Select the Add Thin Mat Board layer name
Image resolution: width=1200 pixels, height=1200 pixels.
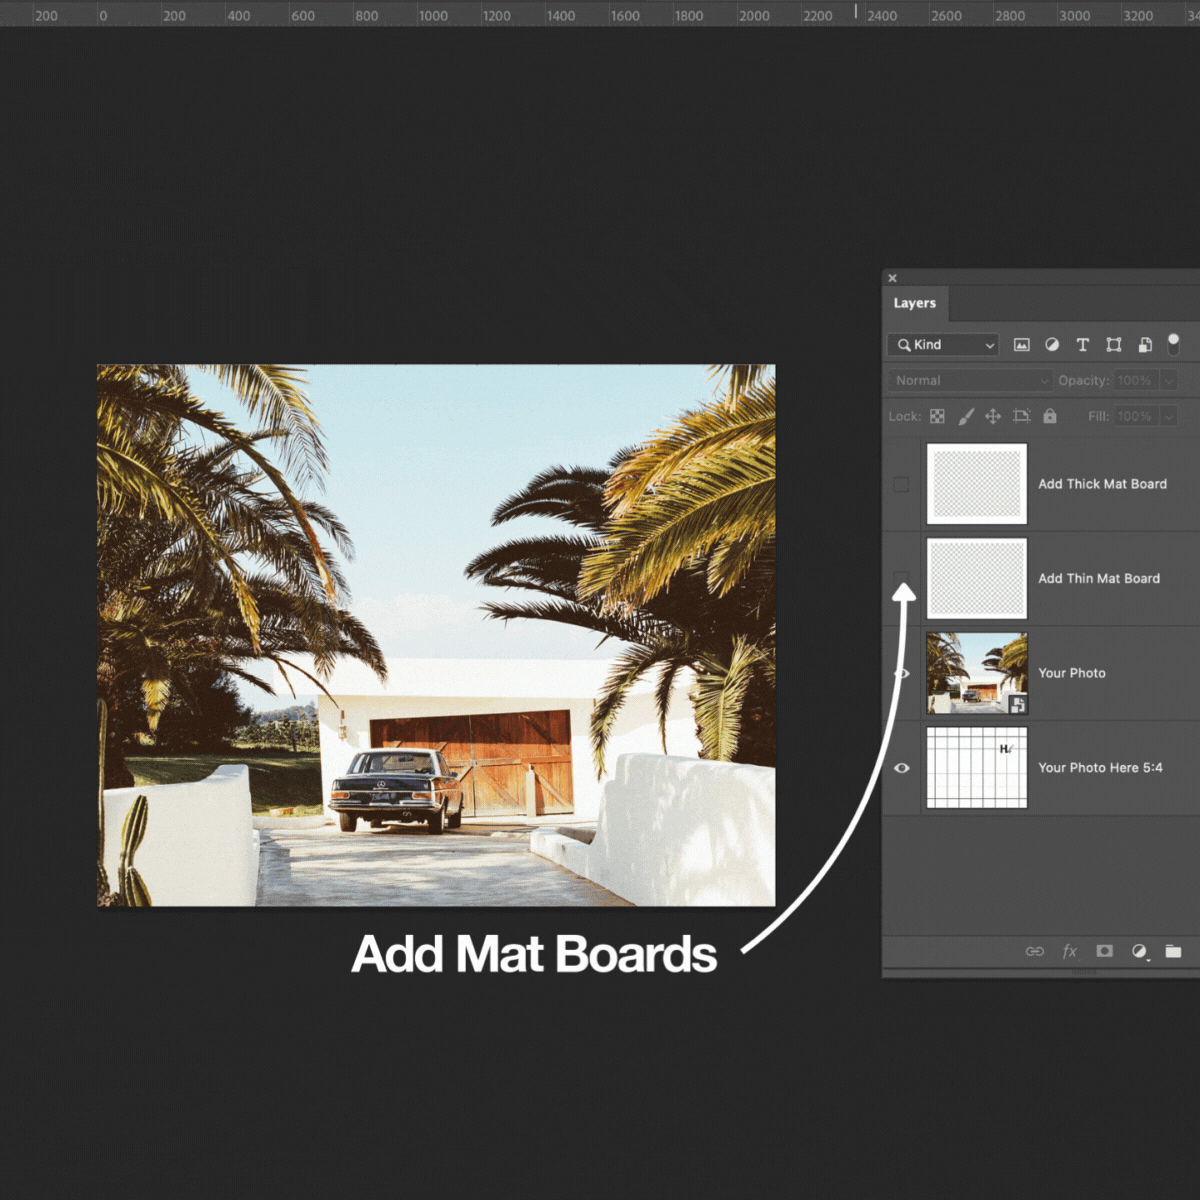click(1099, 579)
